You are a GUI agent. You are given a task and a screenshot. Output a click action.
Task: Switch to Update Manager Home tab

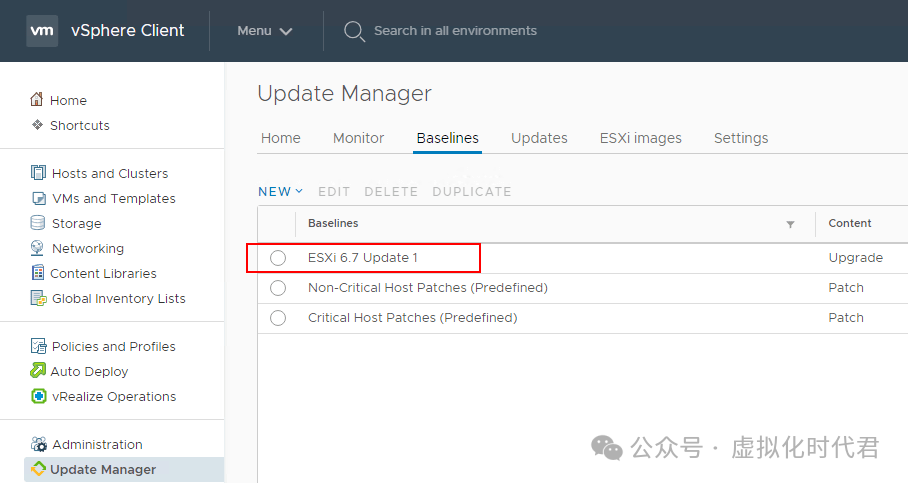[281, 138]
